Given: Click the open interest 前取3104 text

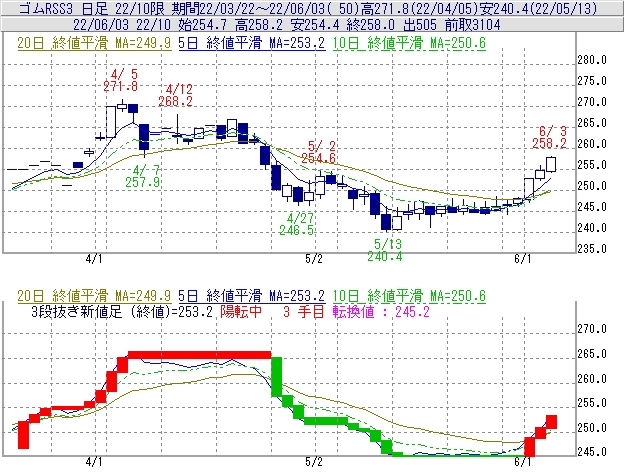Looking at the screenshot, I should [x=472, y=25].
